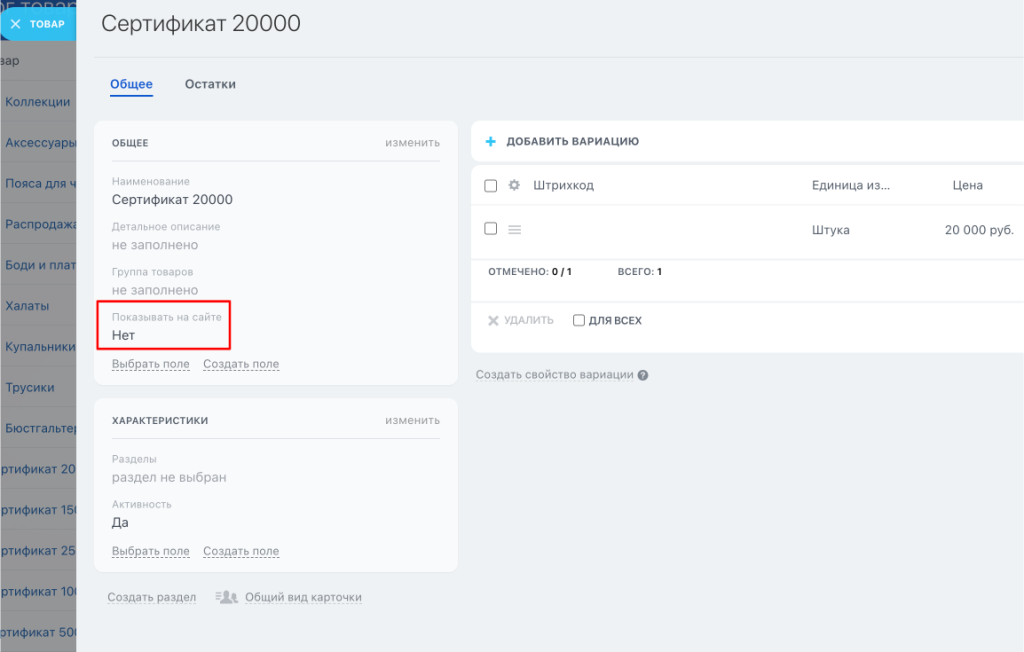The image size is (1024, 652).
Task: Click the card layout icon near Общий вид карточки
Action: point(227,597)
